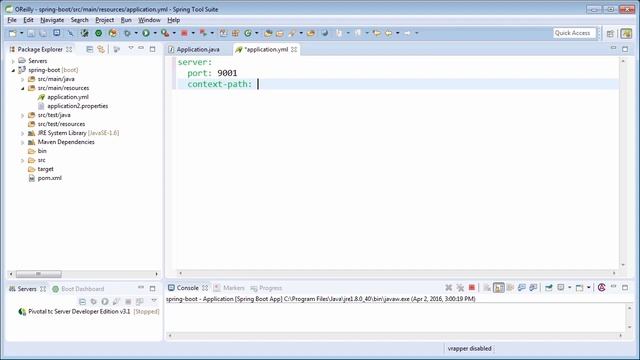Switch to the Progress tab
This screenshot has height=360, width=640.
tap(266, 288)
